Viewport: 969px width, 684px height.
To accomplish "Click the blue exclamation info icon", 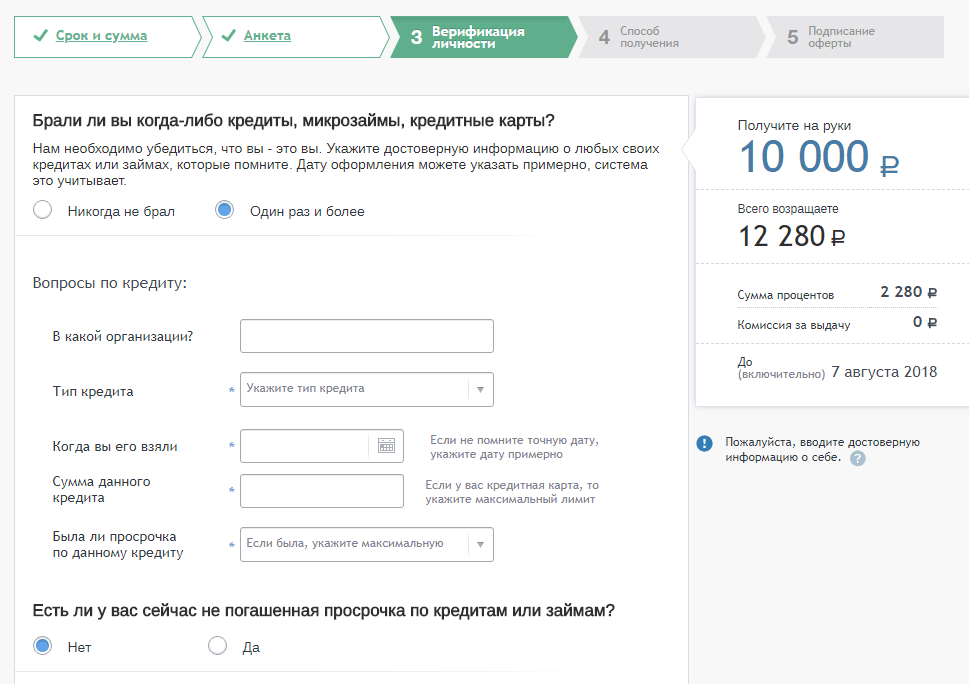I will tap(705, 443).
